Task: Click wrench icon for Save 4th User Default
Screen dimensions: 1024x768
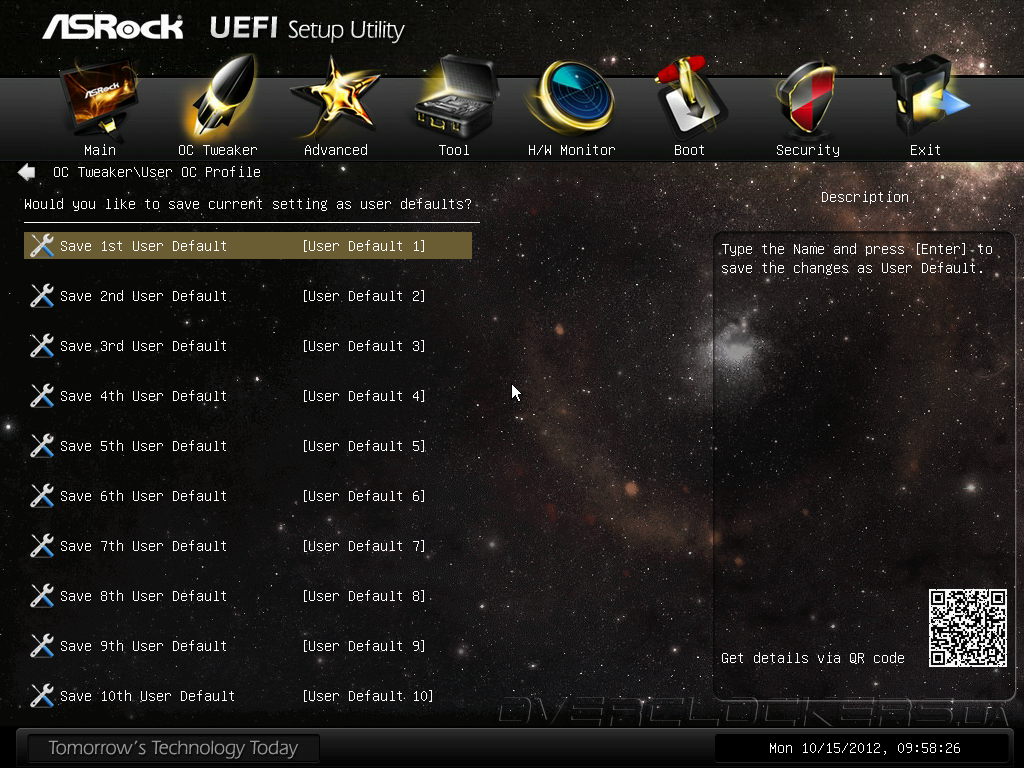Action: tap(42, 396)
